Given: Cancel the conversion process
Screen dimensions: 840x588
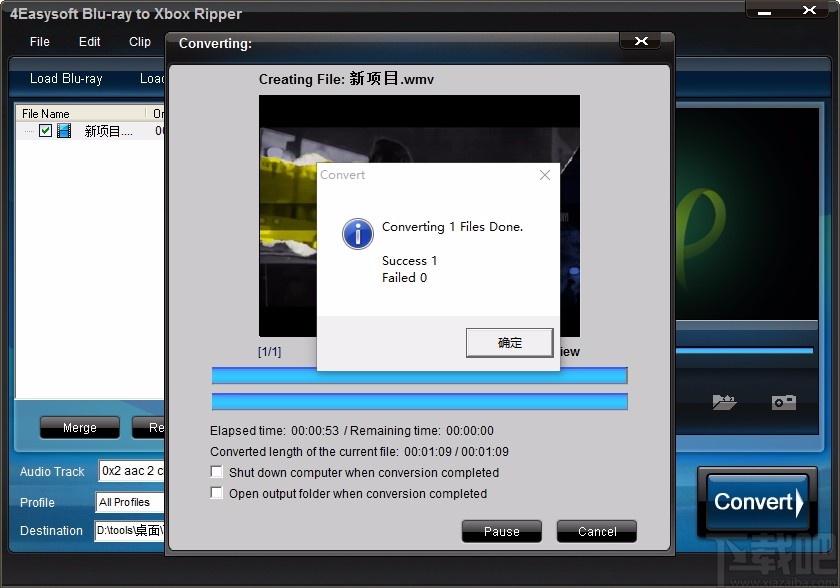Looking at the screenshot, I should tap(596, 531).
